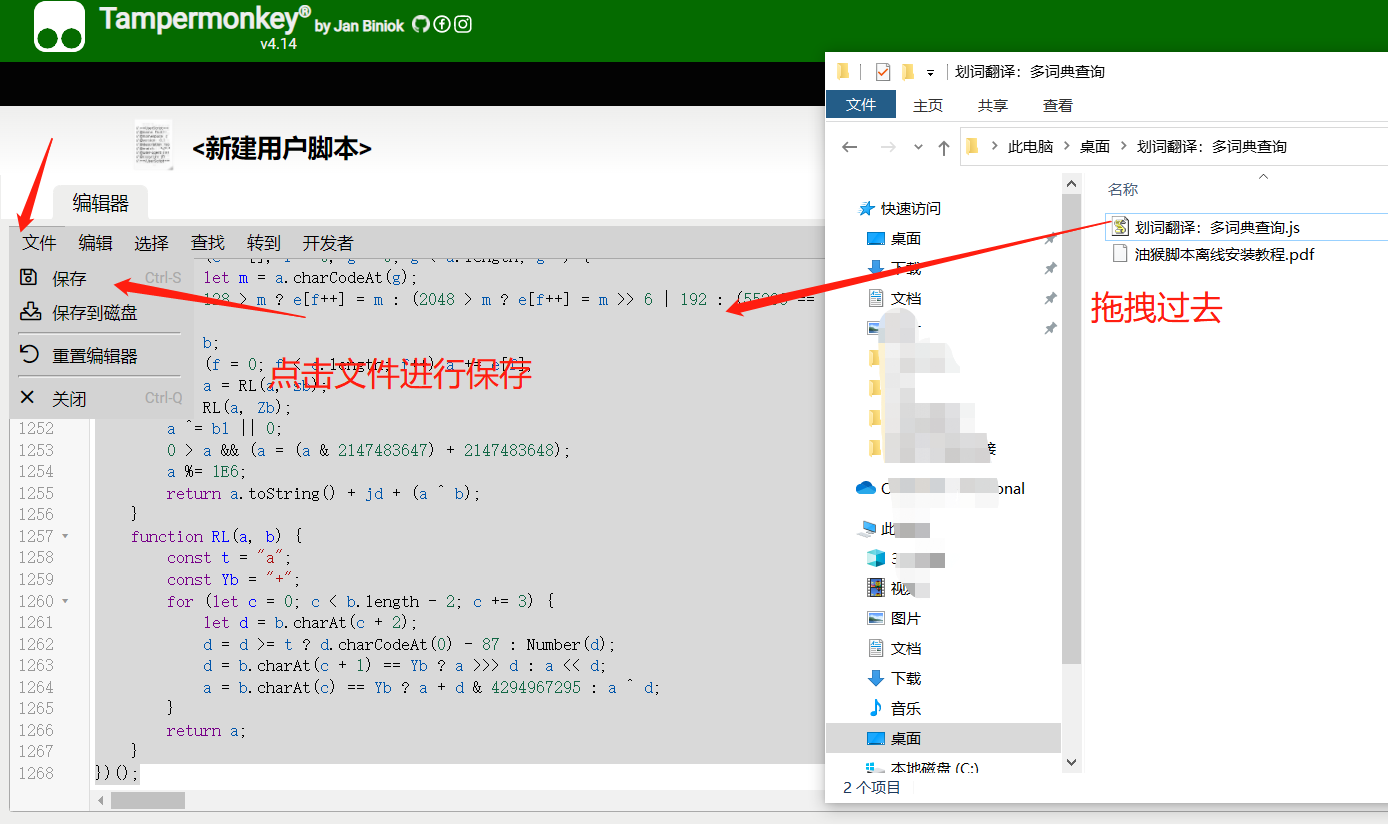The height and width of the screenshot is (826, 1388).
Task: Select file 油猴脚本离线安装教程.pdf
Action: tap(1224, 254)
